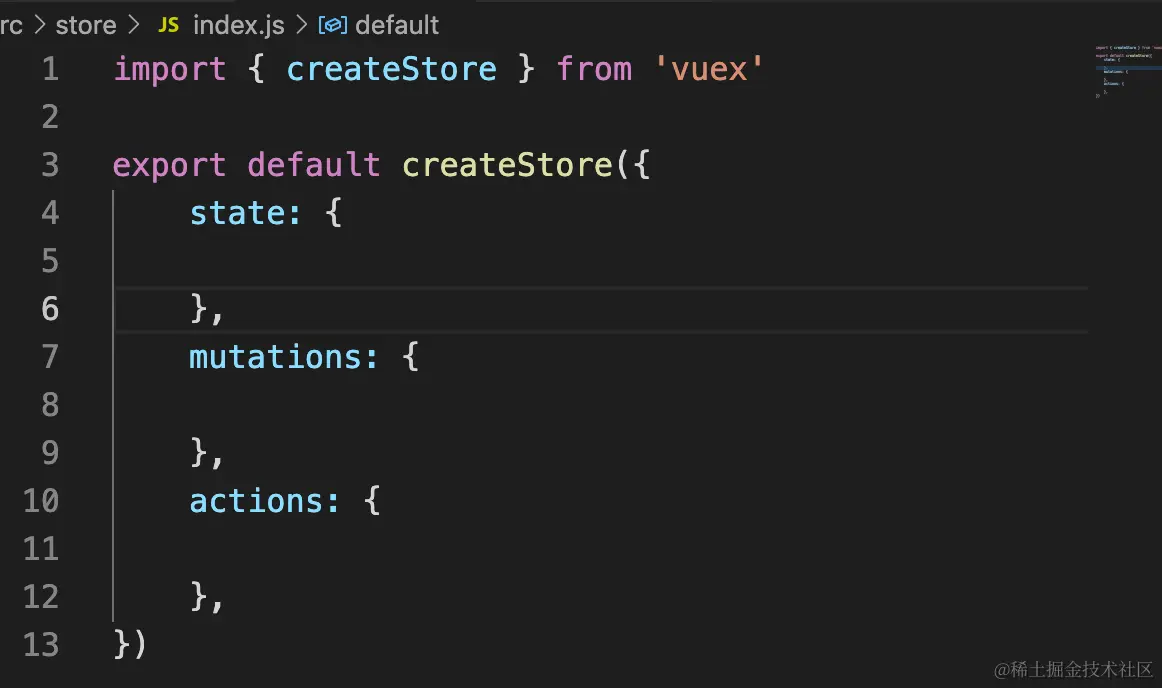Click the minimap code preview

(x=1124, y=72)
